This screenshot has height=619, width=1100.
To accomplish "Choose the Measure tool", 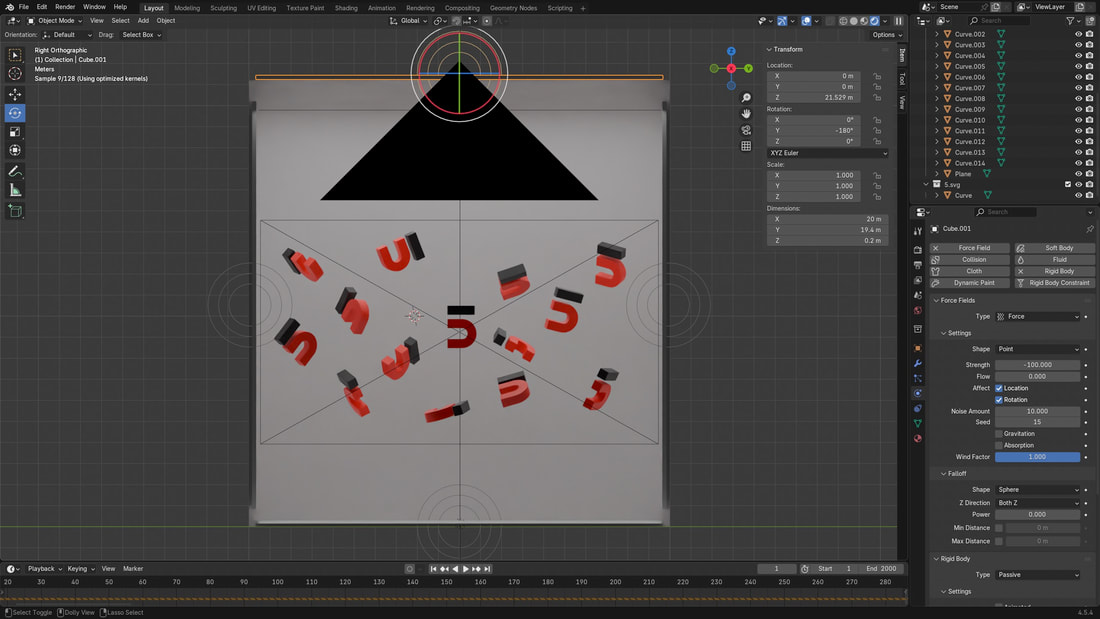I will (x=15, y=190).
